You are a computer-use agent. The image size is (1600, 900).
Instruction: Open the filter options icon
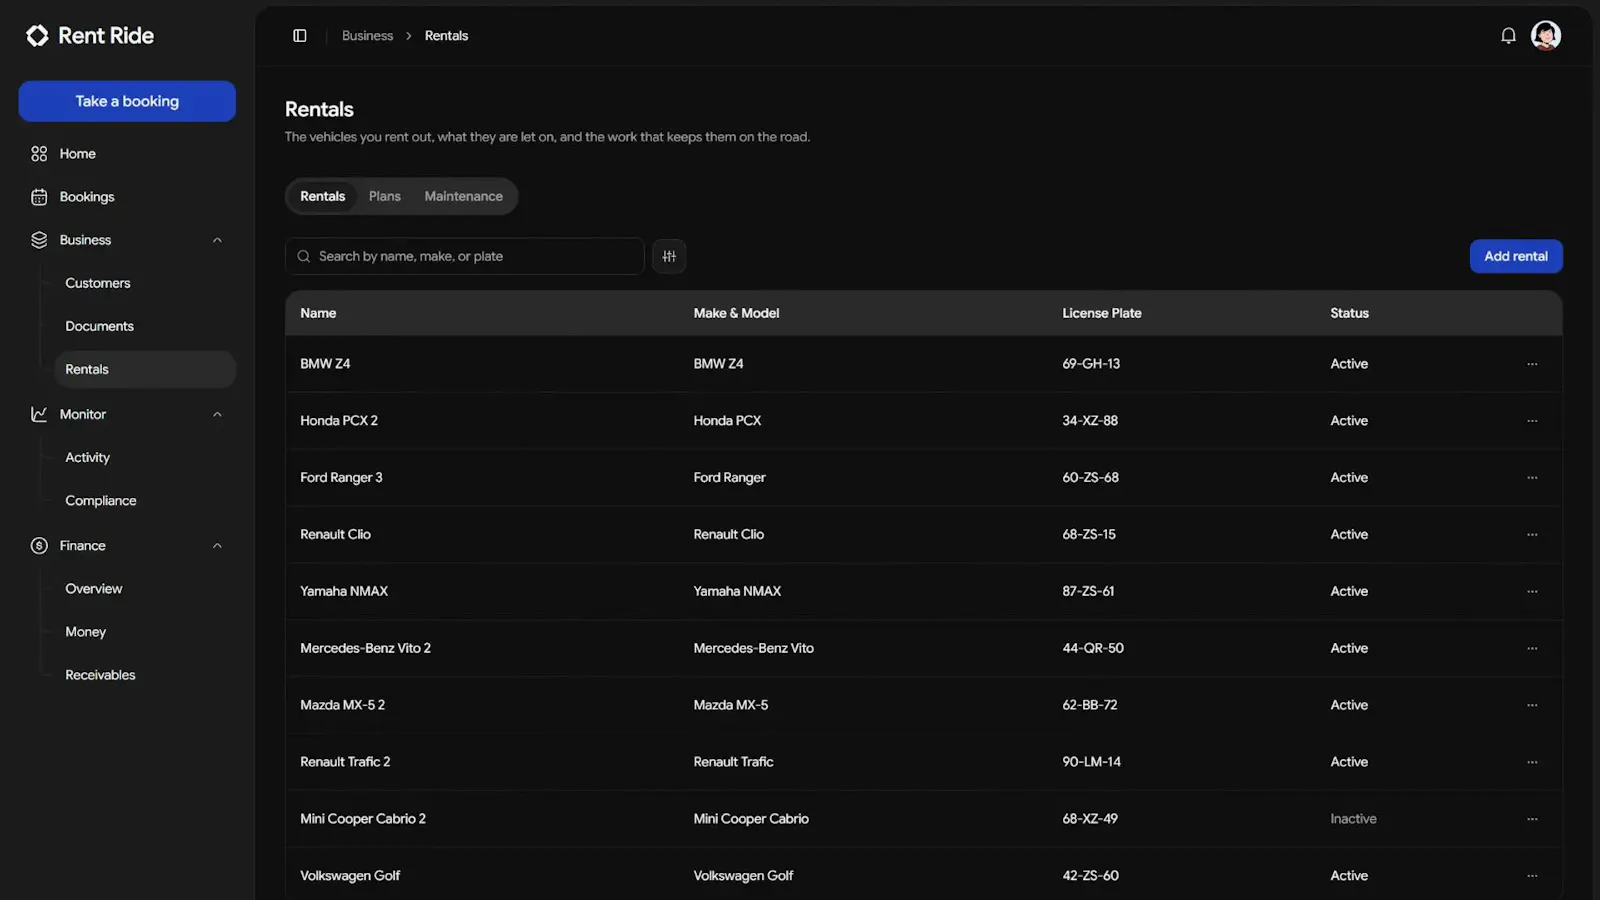(669, 256)
